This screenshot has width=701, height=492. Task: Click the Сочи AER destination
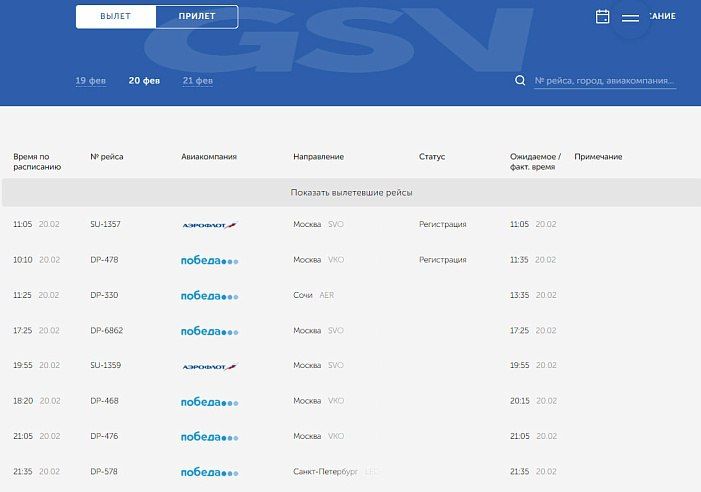pyautogui.click(x=313, y=296)
